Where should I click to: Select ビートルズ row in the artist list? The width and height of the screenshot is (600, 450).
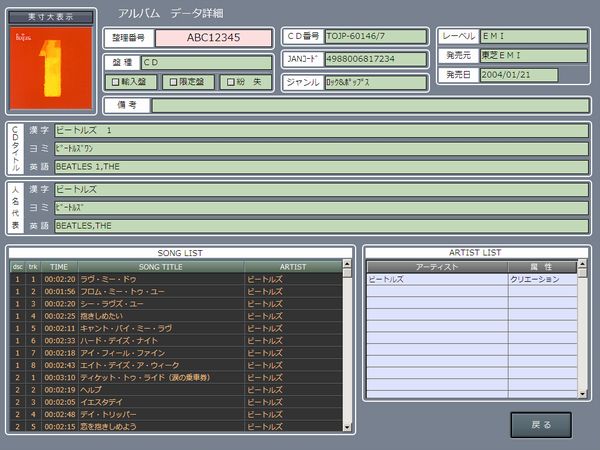pyautogui.click(x=472, y=279)
